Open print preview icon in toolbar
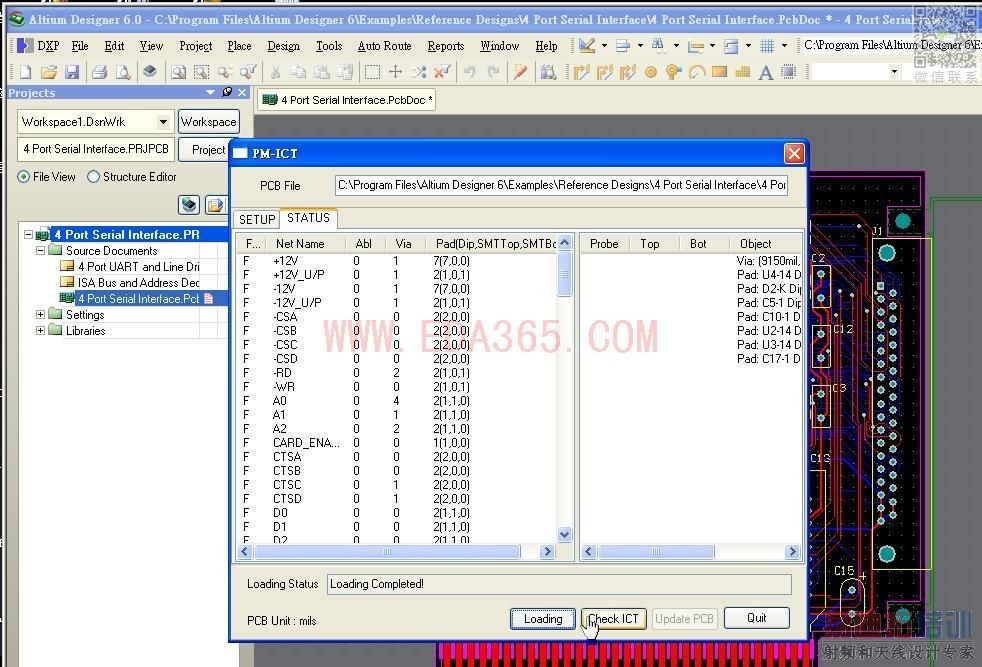 (x=123, y=72)
